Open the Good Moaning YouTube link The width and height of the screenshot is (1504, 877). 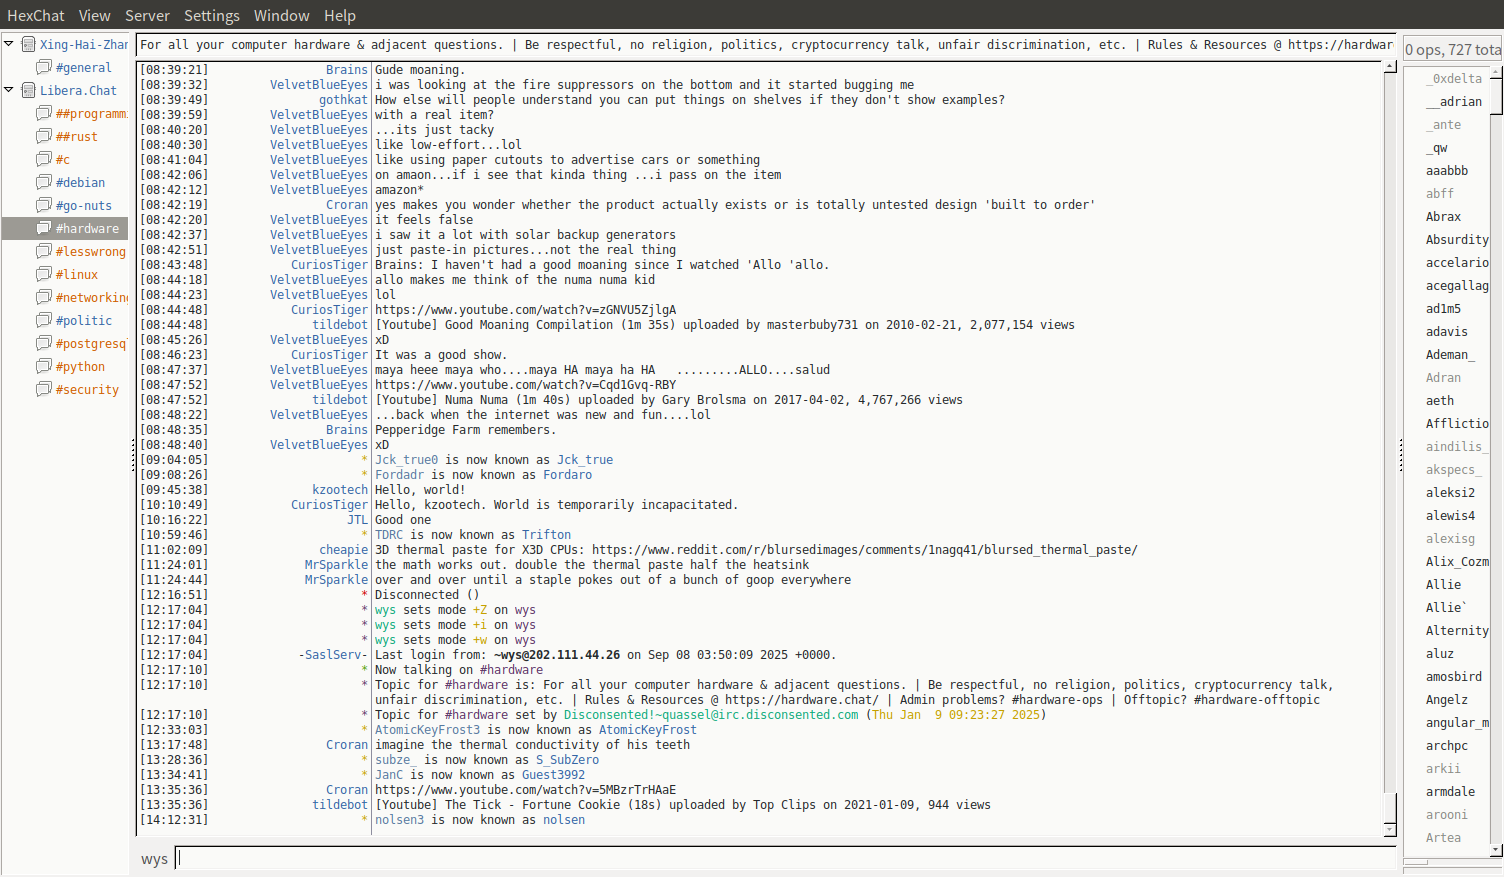526,310
